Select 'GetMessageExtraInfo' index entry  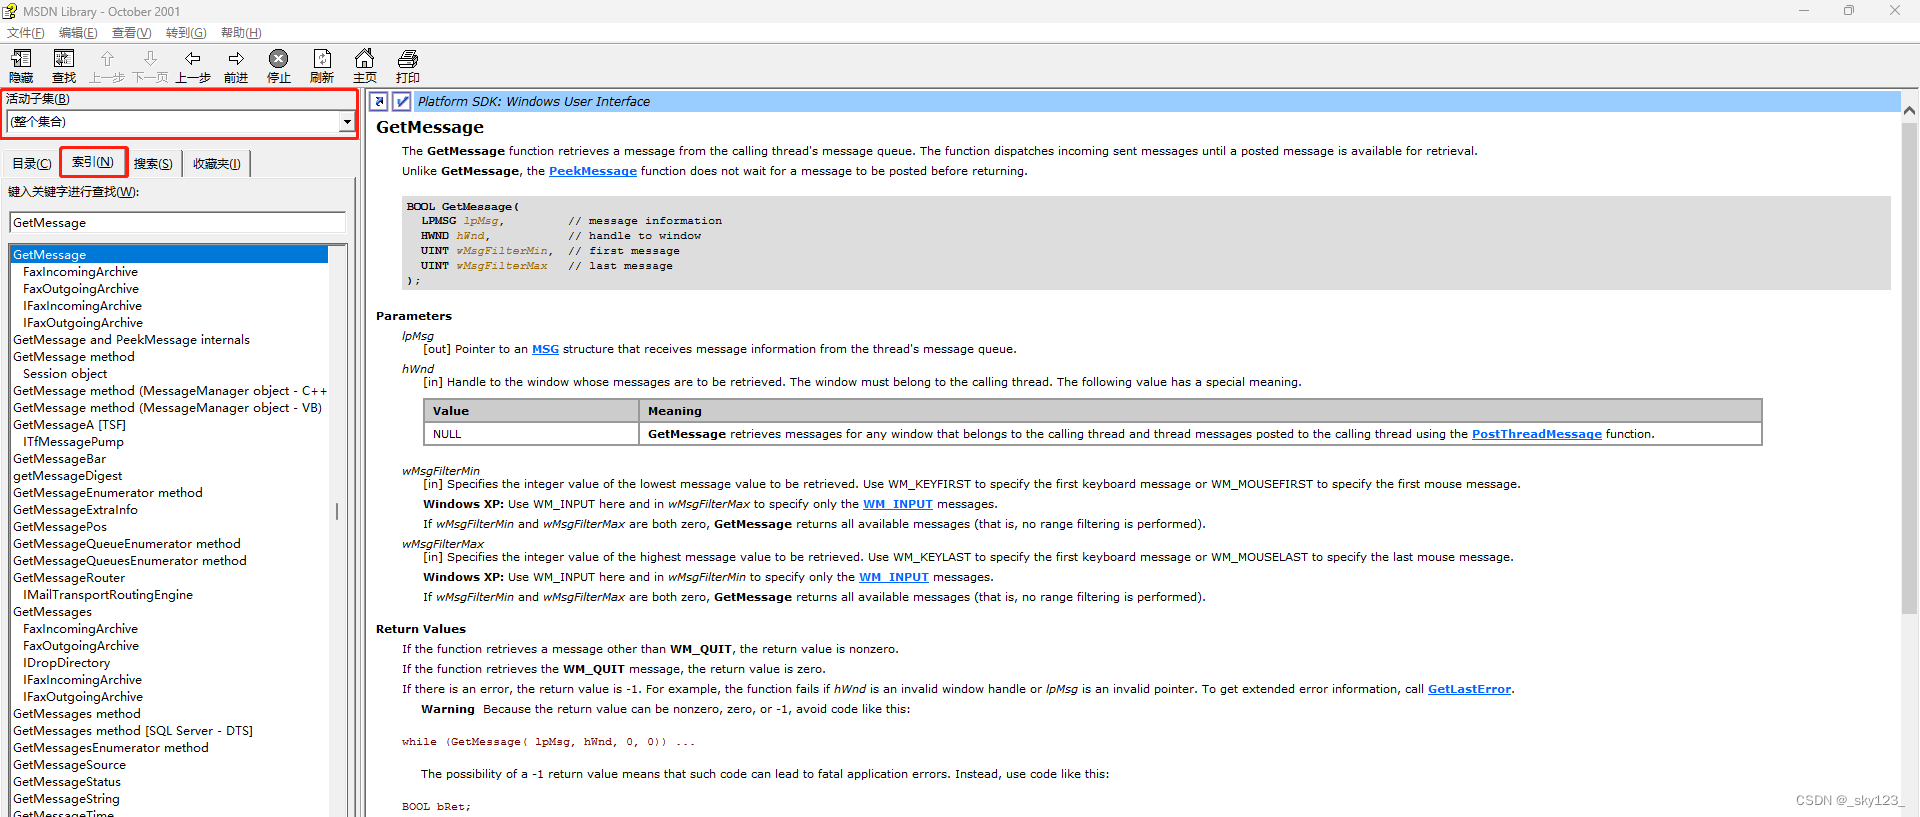pos(75,510)
